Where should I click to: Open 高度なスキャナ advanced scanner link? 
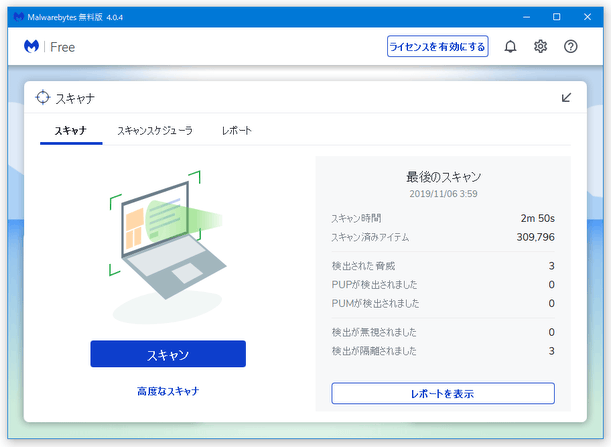pyautogui.click(x=168, y=391)
